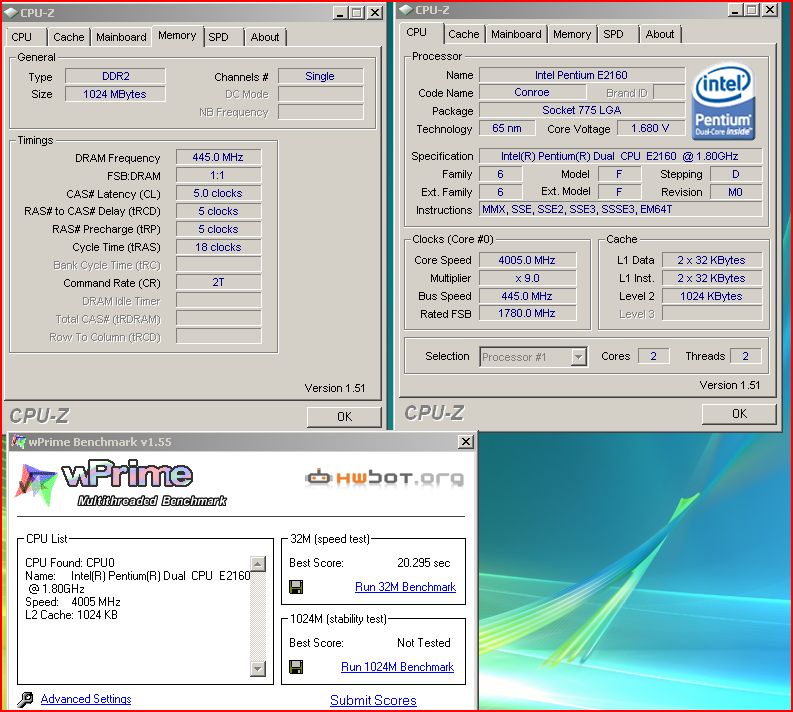
Task: Click the save icon under 1024M stability test
Action: point(296,666)
